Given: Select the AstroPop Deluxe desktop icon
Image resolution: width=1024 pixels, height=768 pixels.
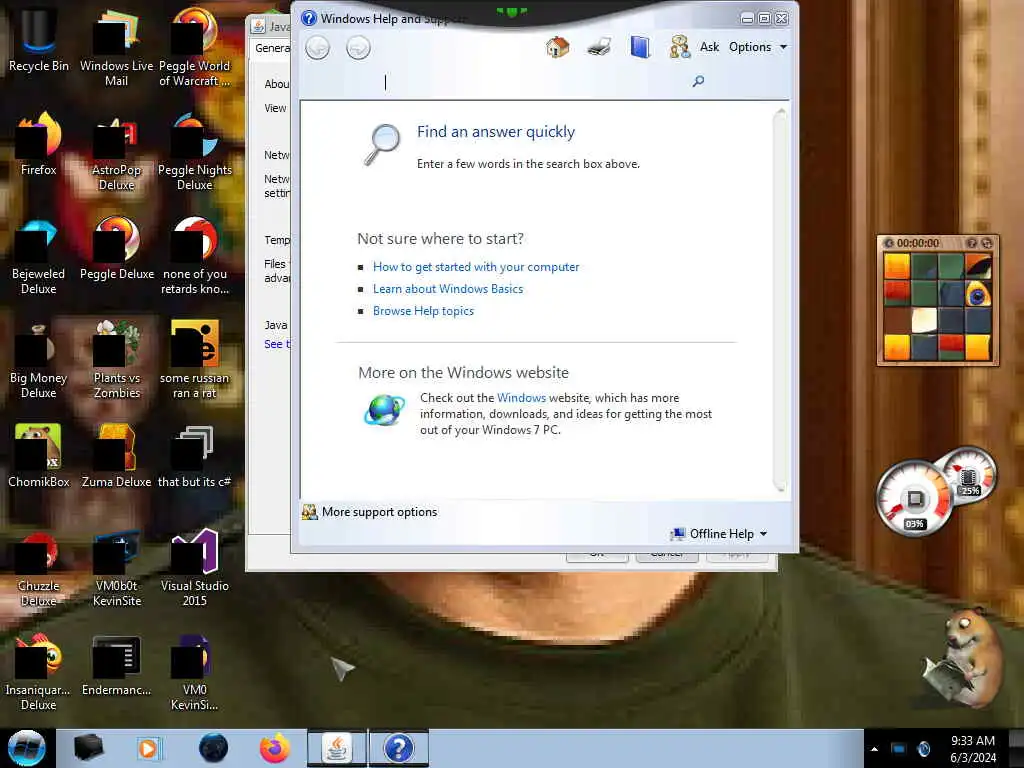Looking at the screenshot, I should point(116,152).
